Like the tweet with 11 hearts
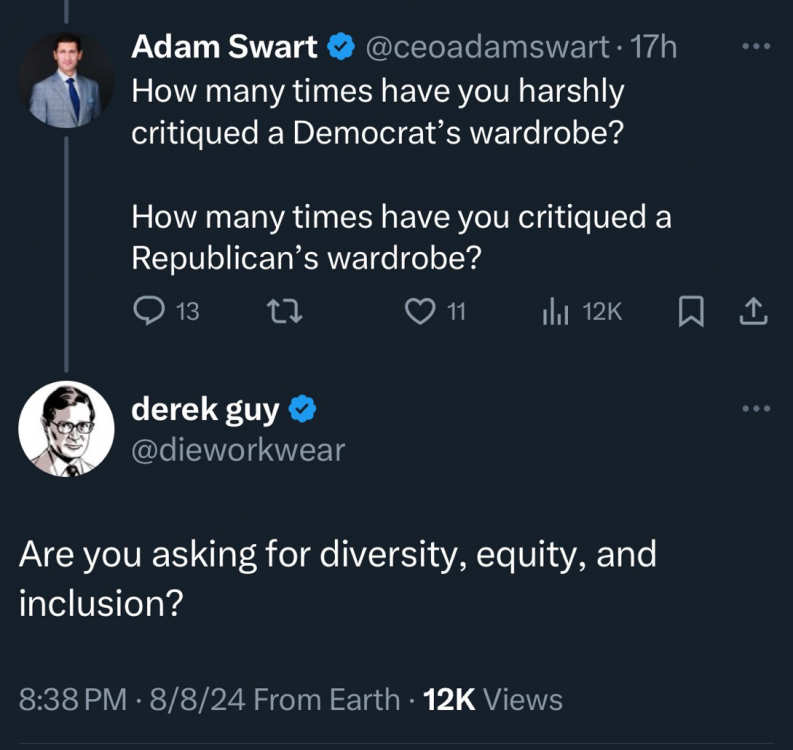793x750 pixels. point(418,312)
